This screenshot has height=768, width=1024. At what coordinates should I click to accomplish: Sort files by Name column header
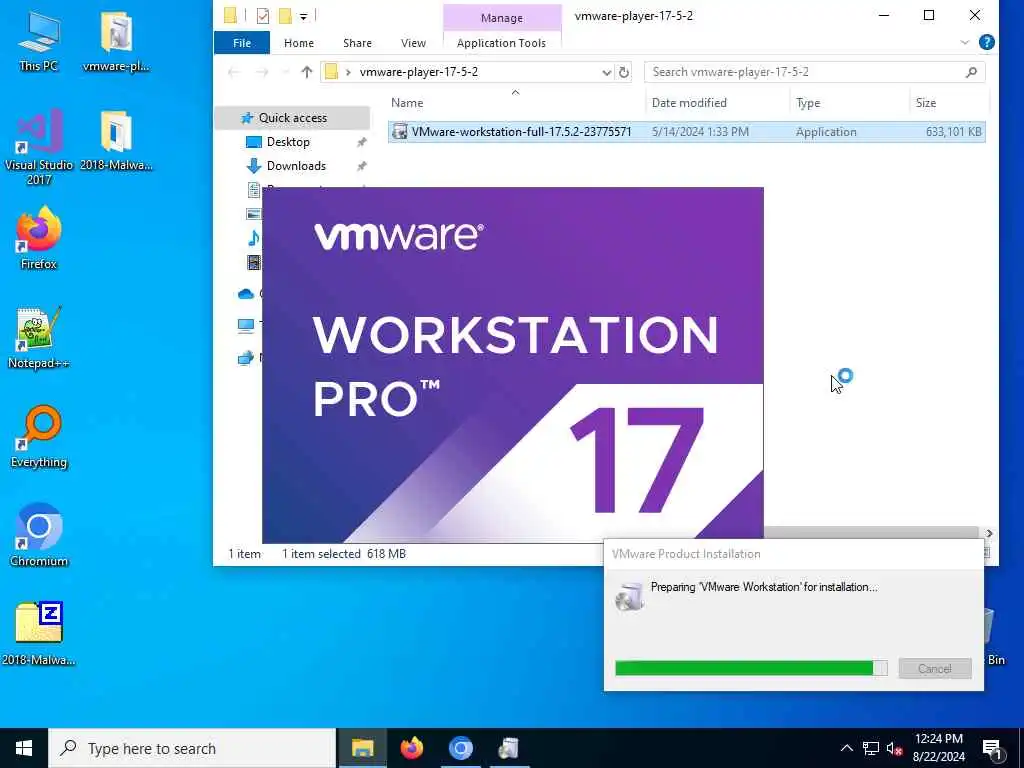(516, 103)
